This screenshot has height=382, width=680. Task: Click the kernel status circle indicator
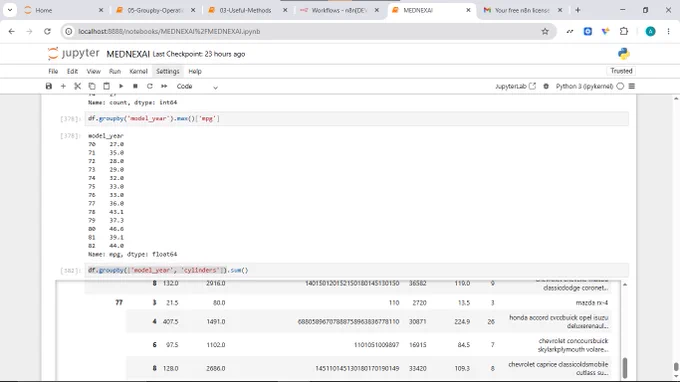620,86
